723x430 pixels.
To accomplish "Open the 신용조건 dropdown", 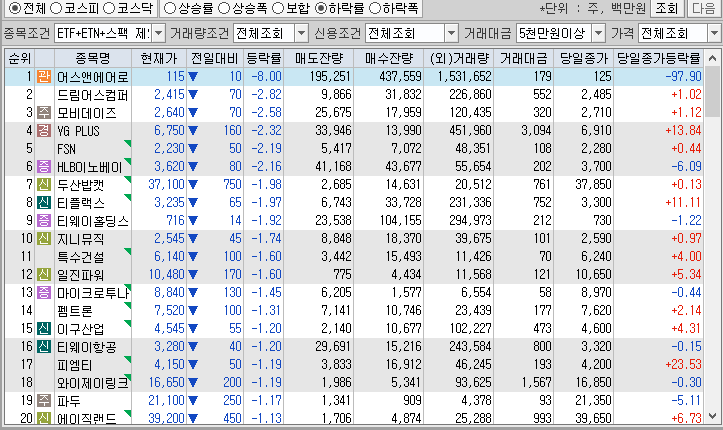I will tap(451, 33).
